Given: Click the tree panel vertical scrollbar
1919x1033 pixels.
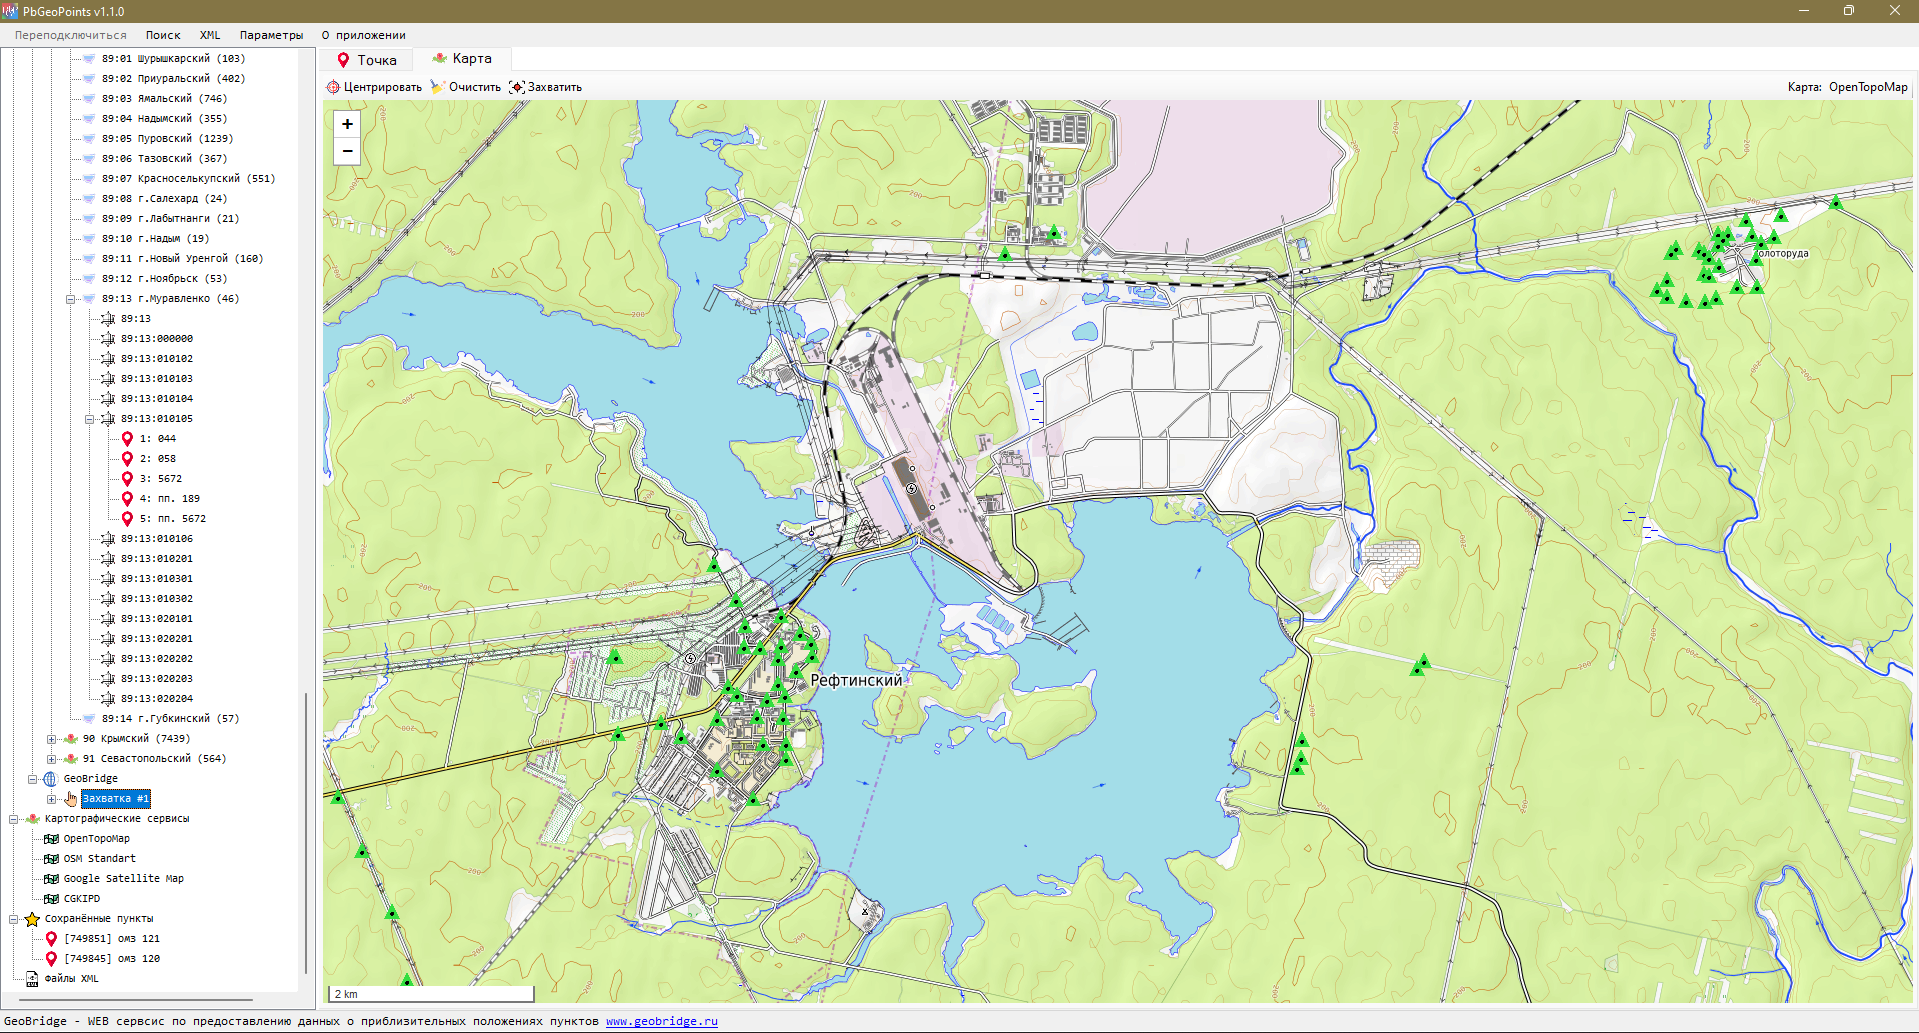Looking at the screenshot, I should point(306,830).
